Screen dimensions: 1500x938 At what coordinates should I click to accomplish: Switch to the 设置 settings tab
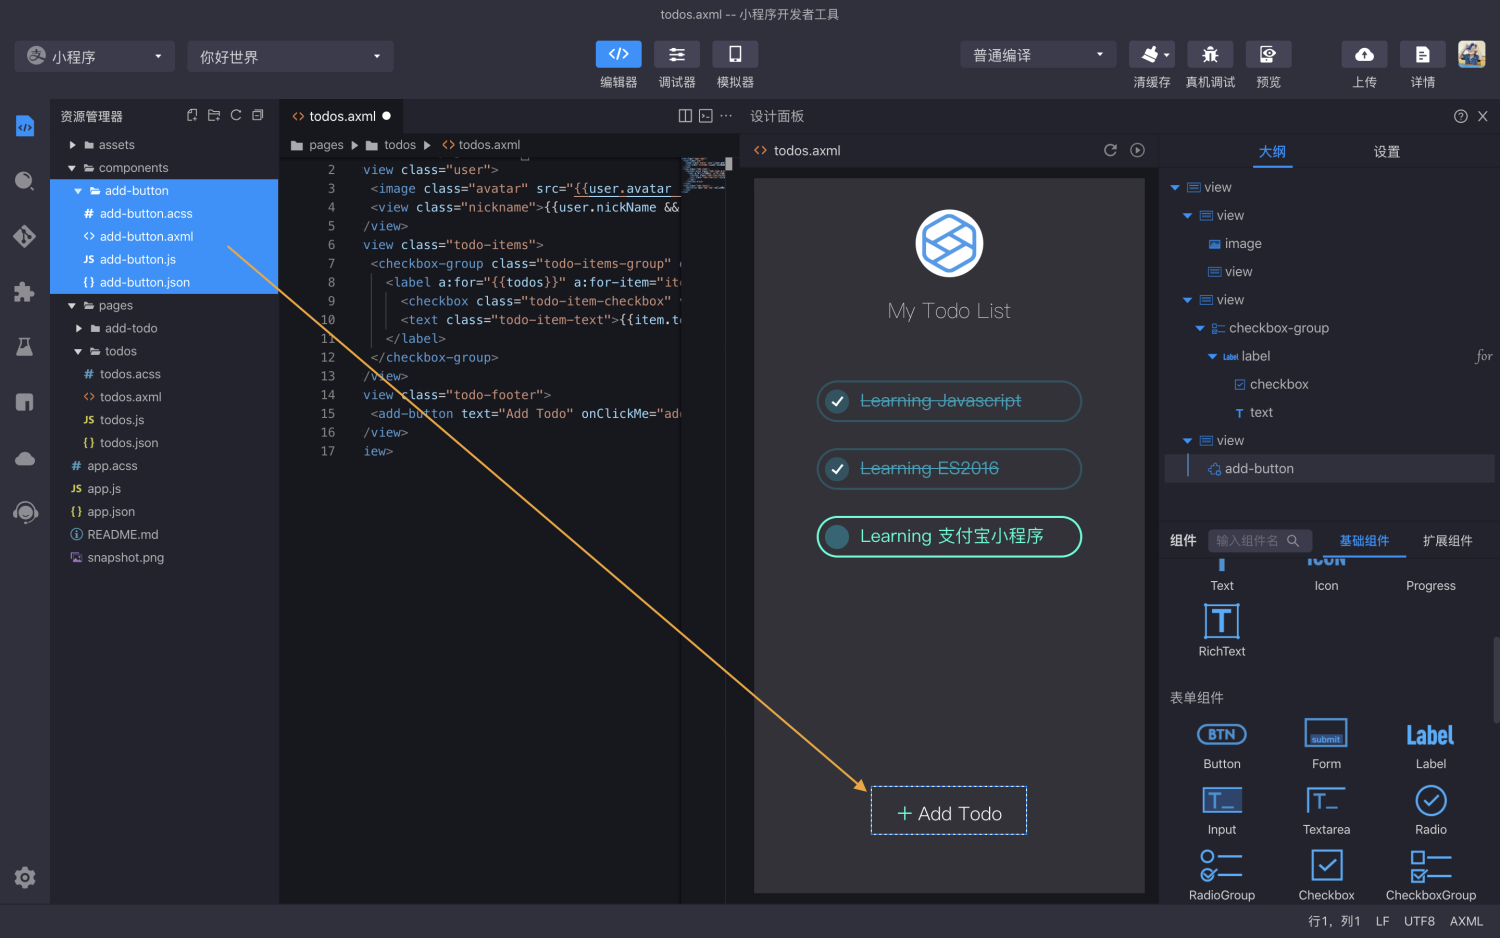click(x=1386, y=152)
